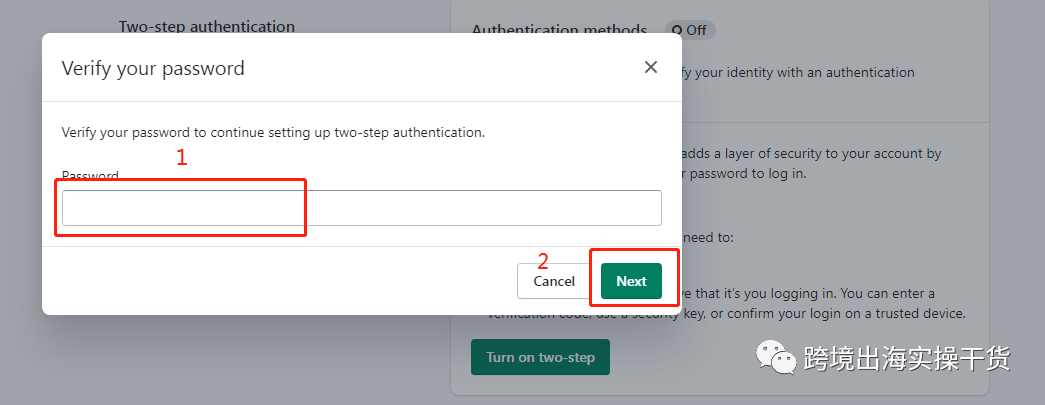
Task: Focus the Password input field
Action: click(362, 208)
